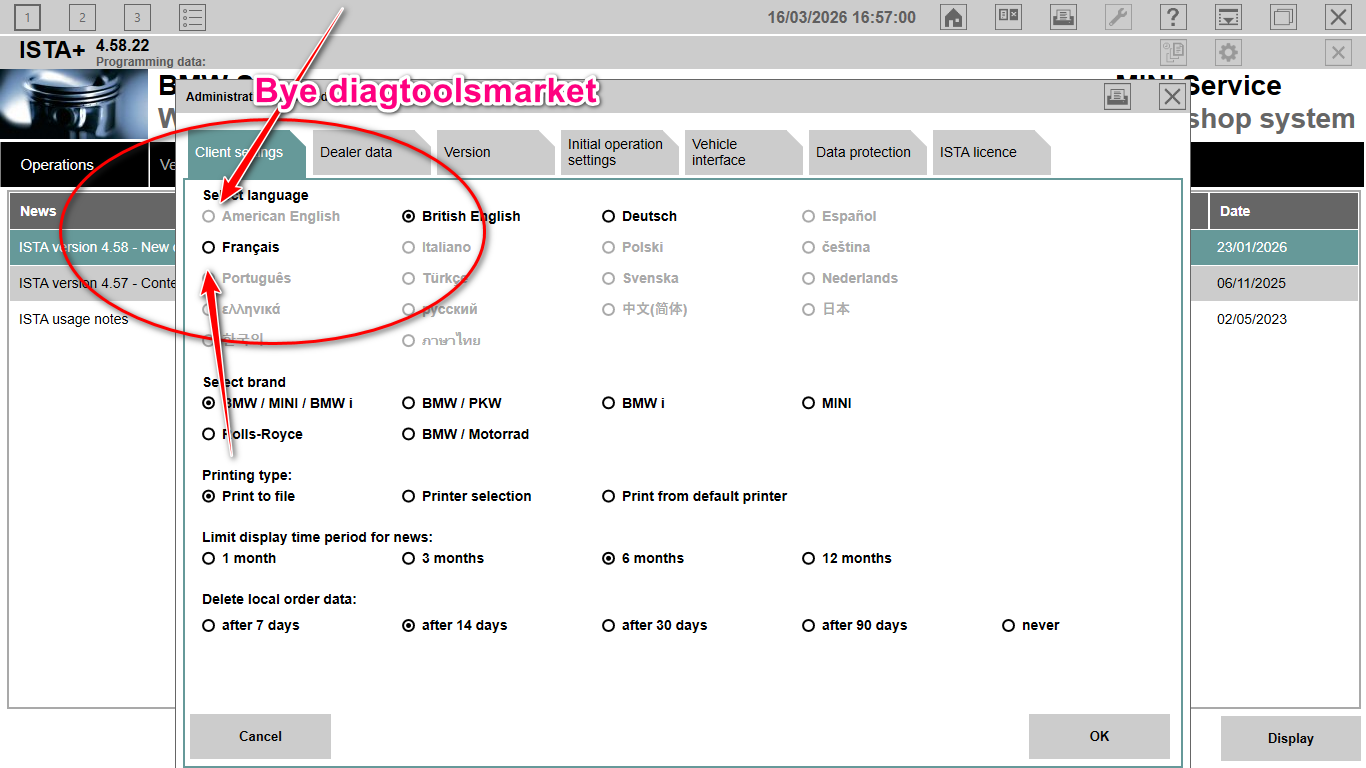Select Deutsch language radio button
1366x768 pixels.
coord(609,216)
